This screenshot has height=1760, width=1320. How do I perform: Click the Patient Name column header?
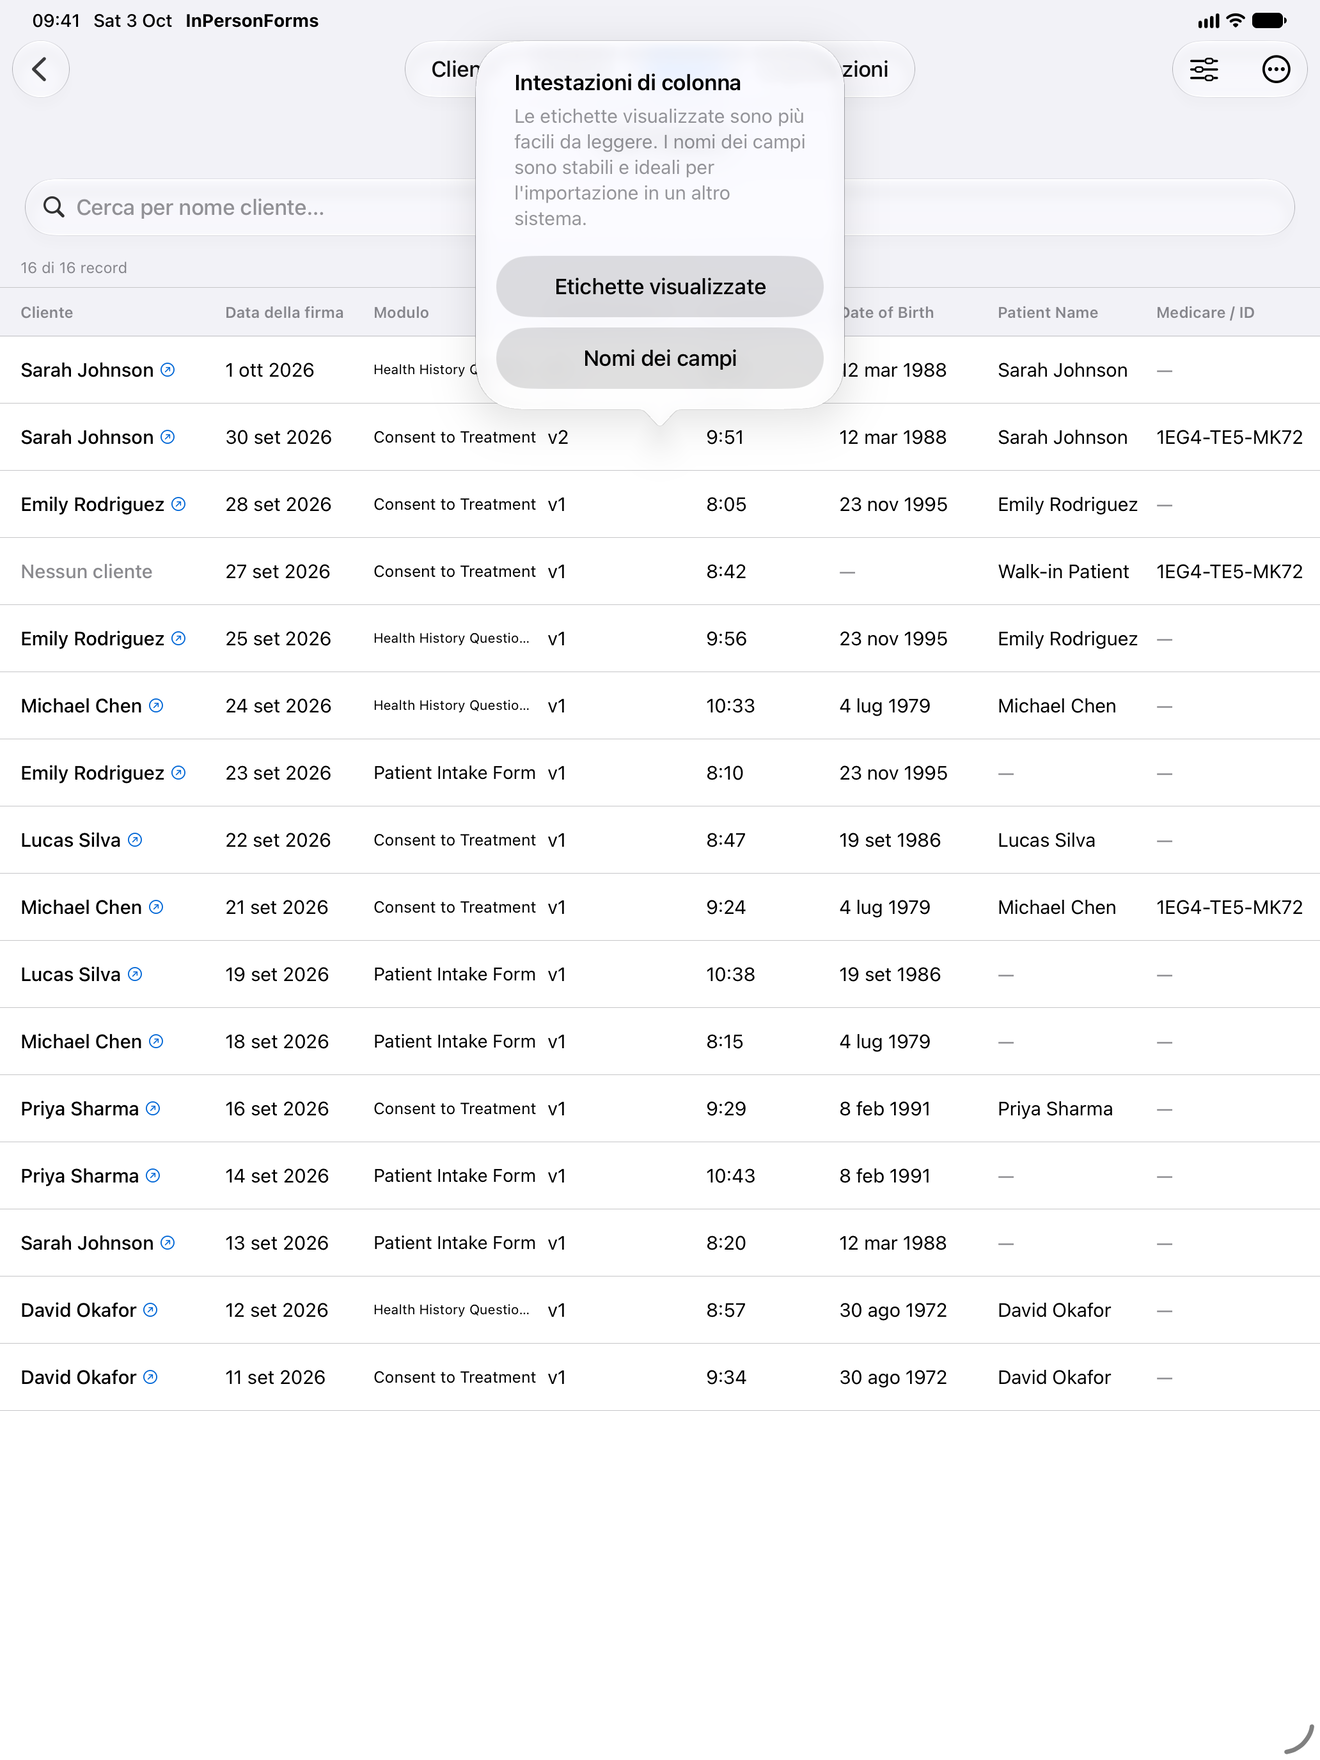tap(1048, 313)
